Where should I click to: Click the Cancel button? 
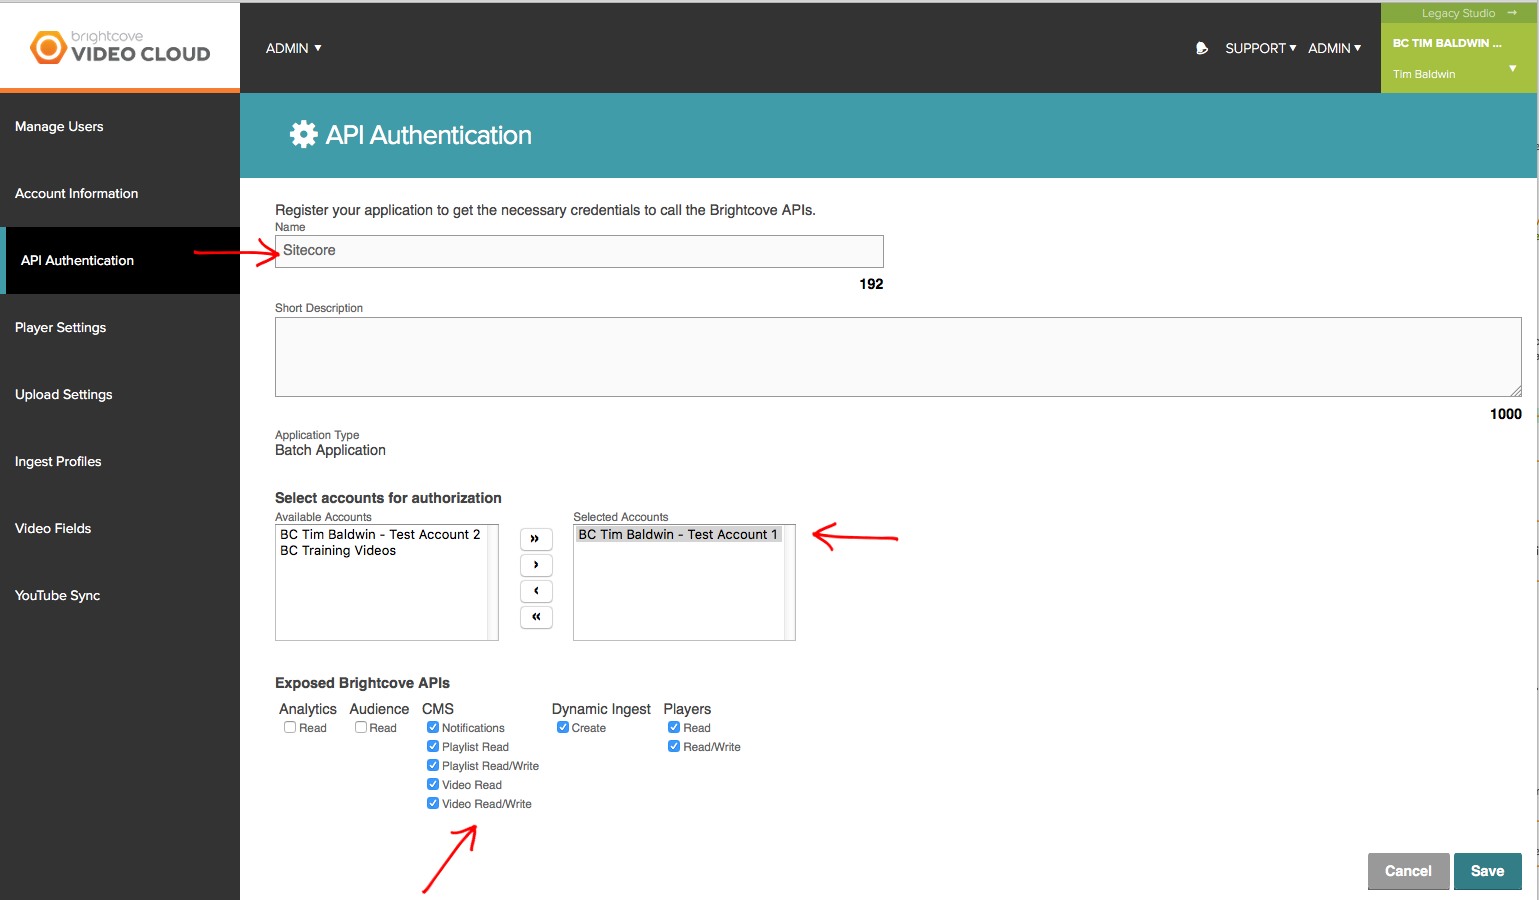pos(1408,871)
